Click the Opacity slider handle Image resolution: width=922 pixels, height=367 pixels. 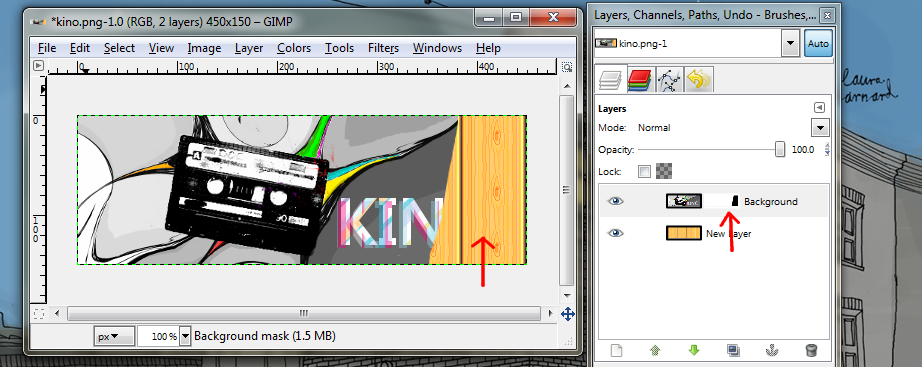pos(780,149)
